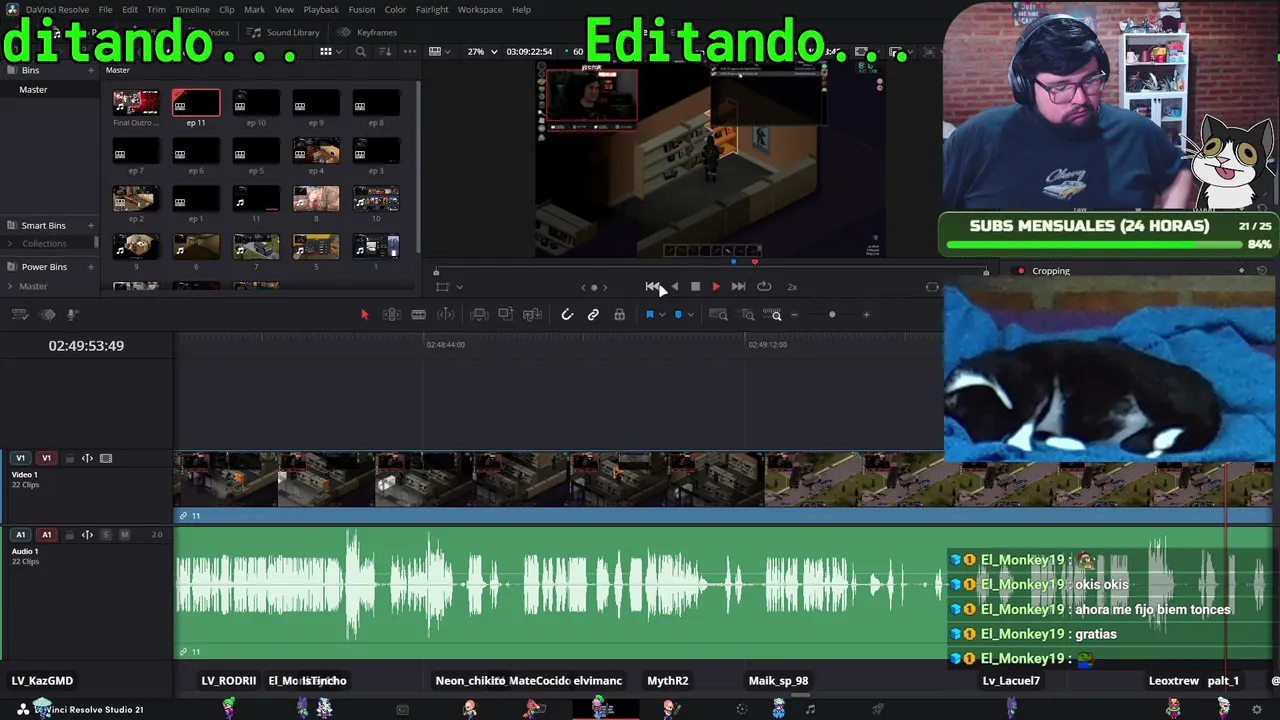
Task: Lock the Audio 1 track
Action: [x=70, y=535]
